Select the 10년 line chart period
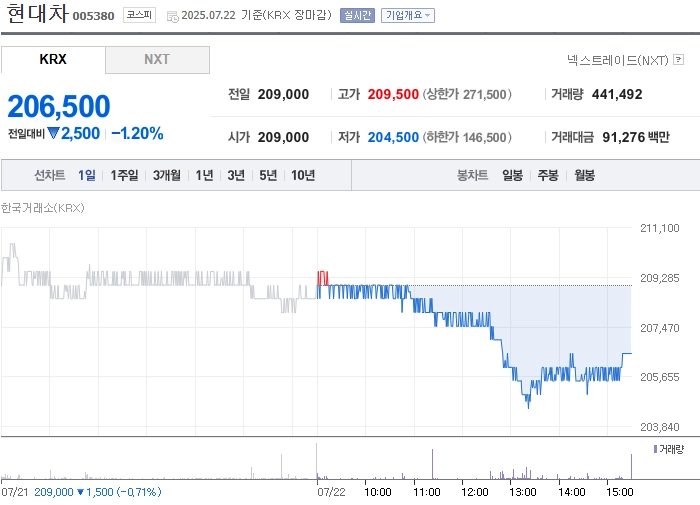 coord(303,175)
